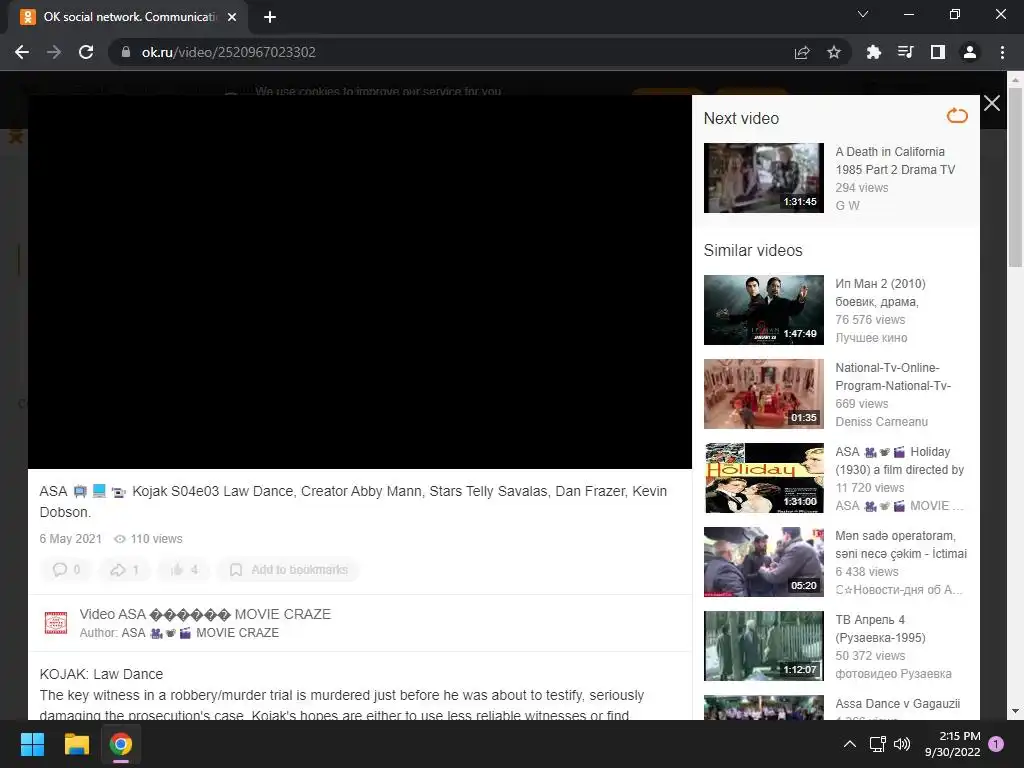Screen dimensions: 1024x768
Task: Open A Death in California thumbnail
Action: [x=763, y=178]
